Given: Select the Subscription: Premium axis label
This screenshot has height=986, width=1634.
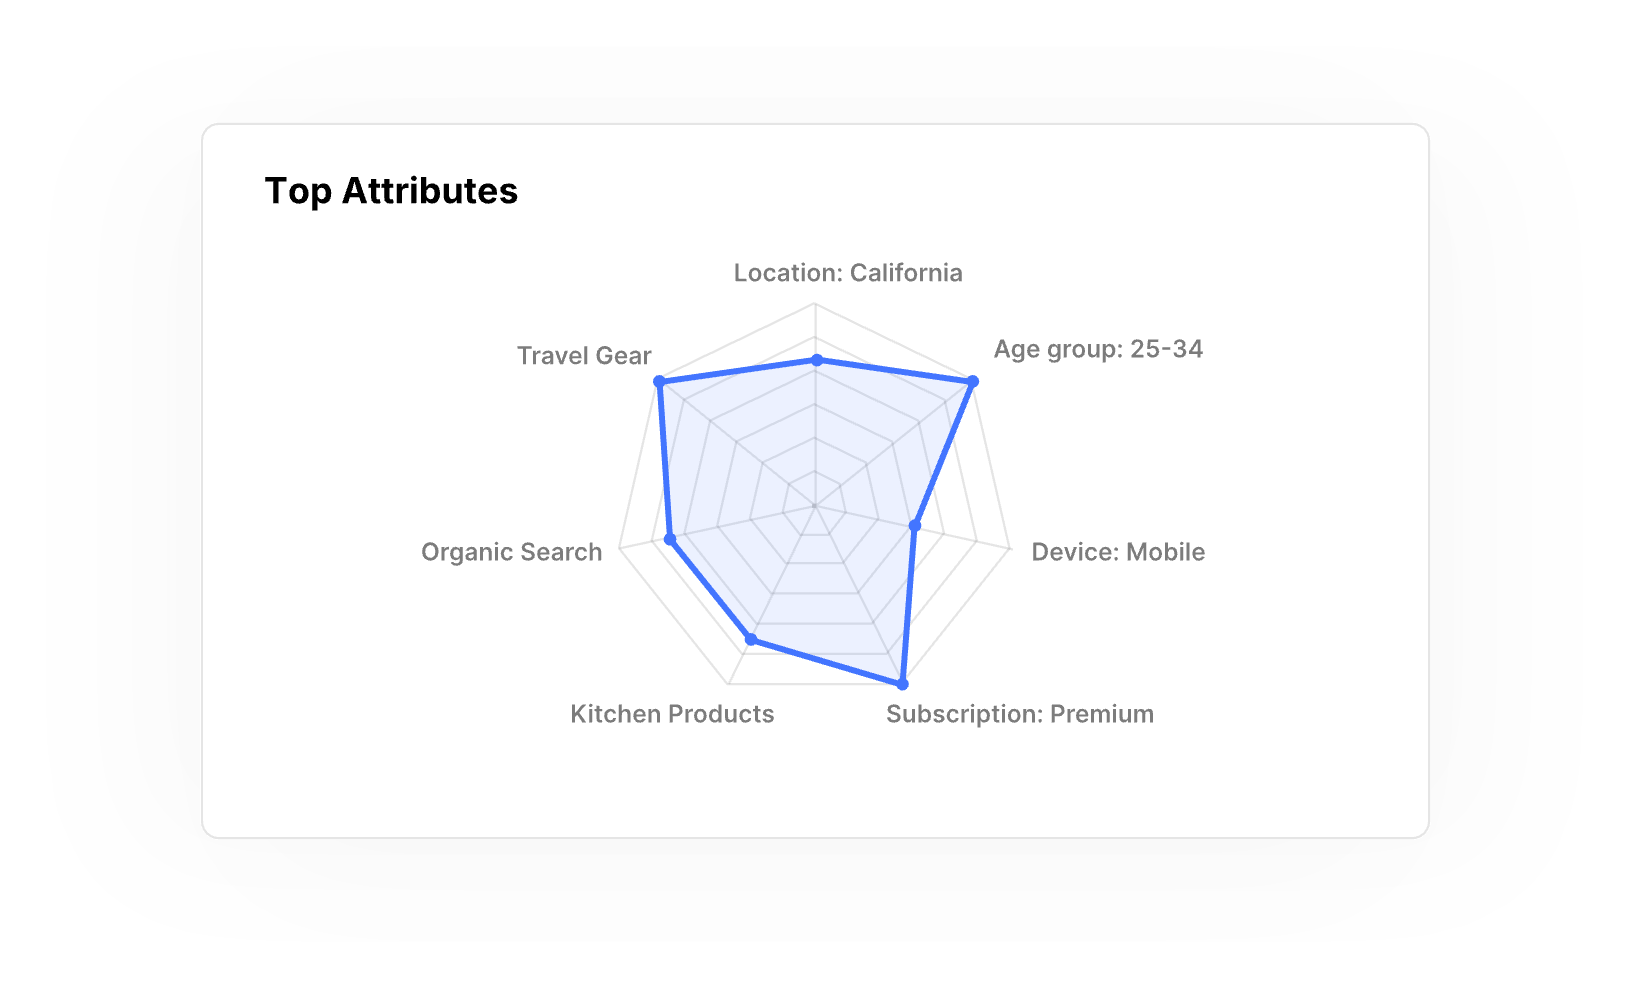Looking at the screenshot, I should click(1020, 714).
